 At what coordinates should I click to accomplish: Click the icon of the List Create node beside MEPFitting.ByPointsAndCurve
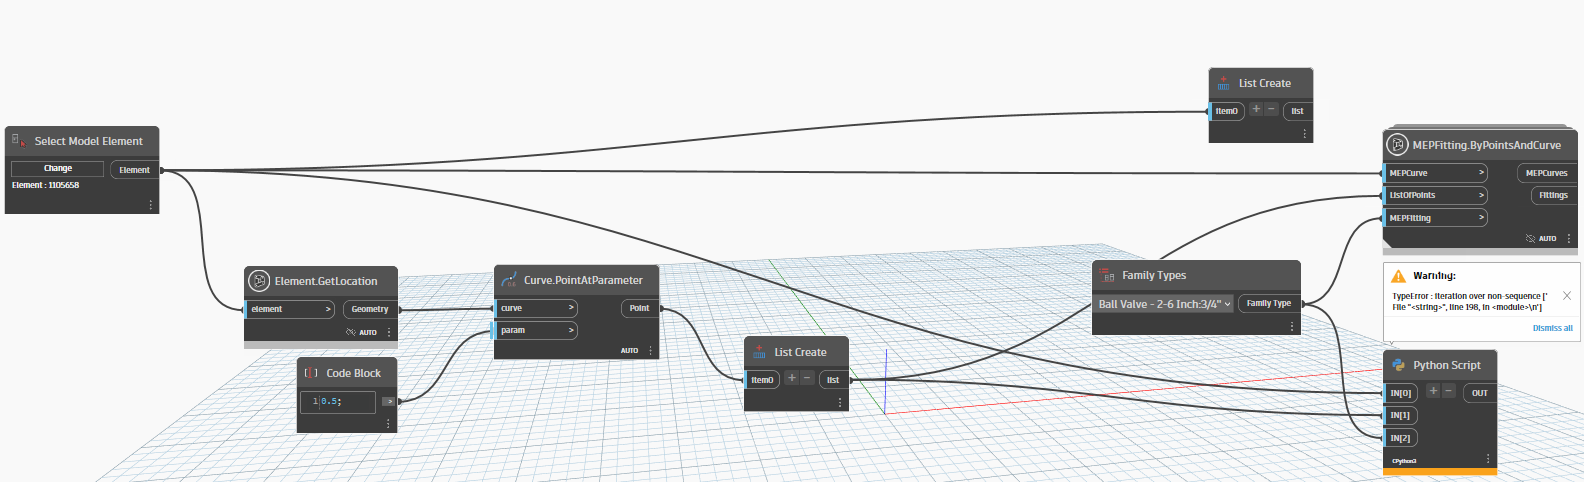(x=1224, y=83)
